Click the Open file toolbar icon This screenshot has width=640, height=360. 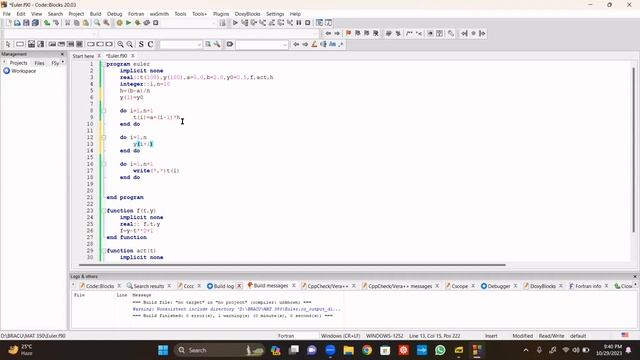(17, 23)
